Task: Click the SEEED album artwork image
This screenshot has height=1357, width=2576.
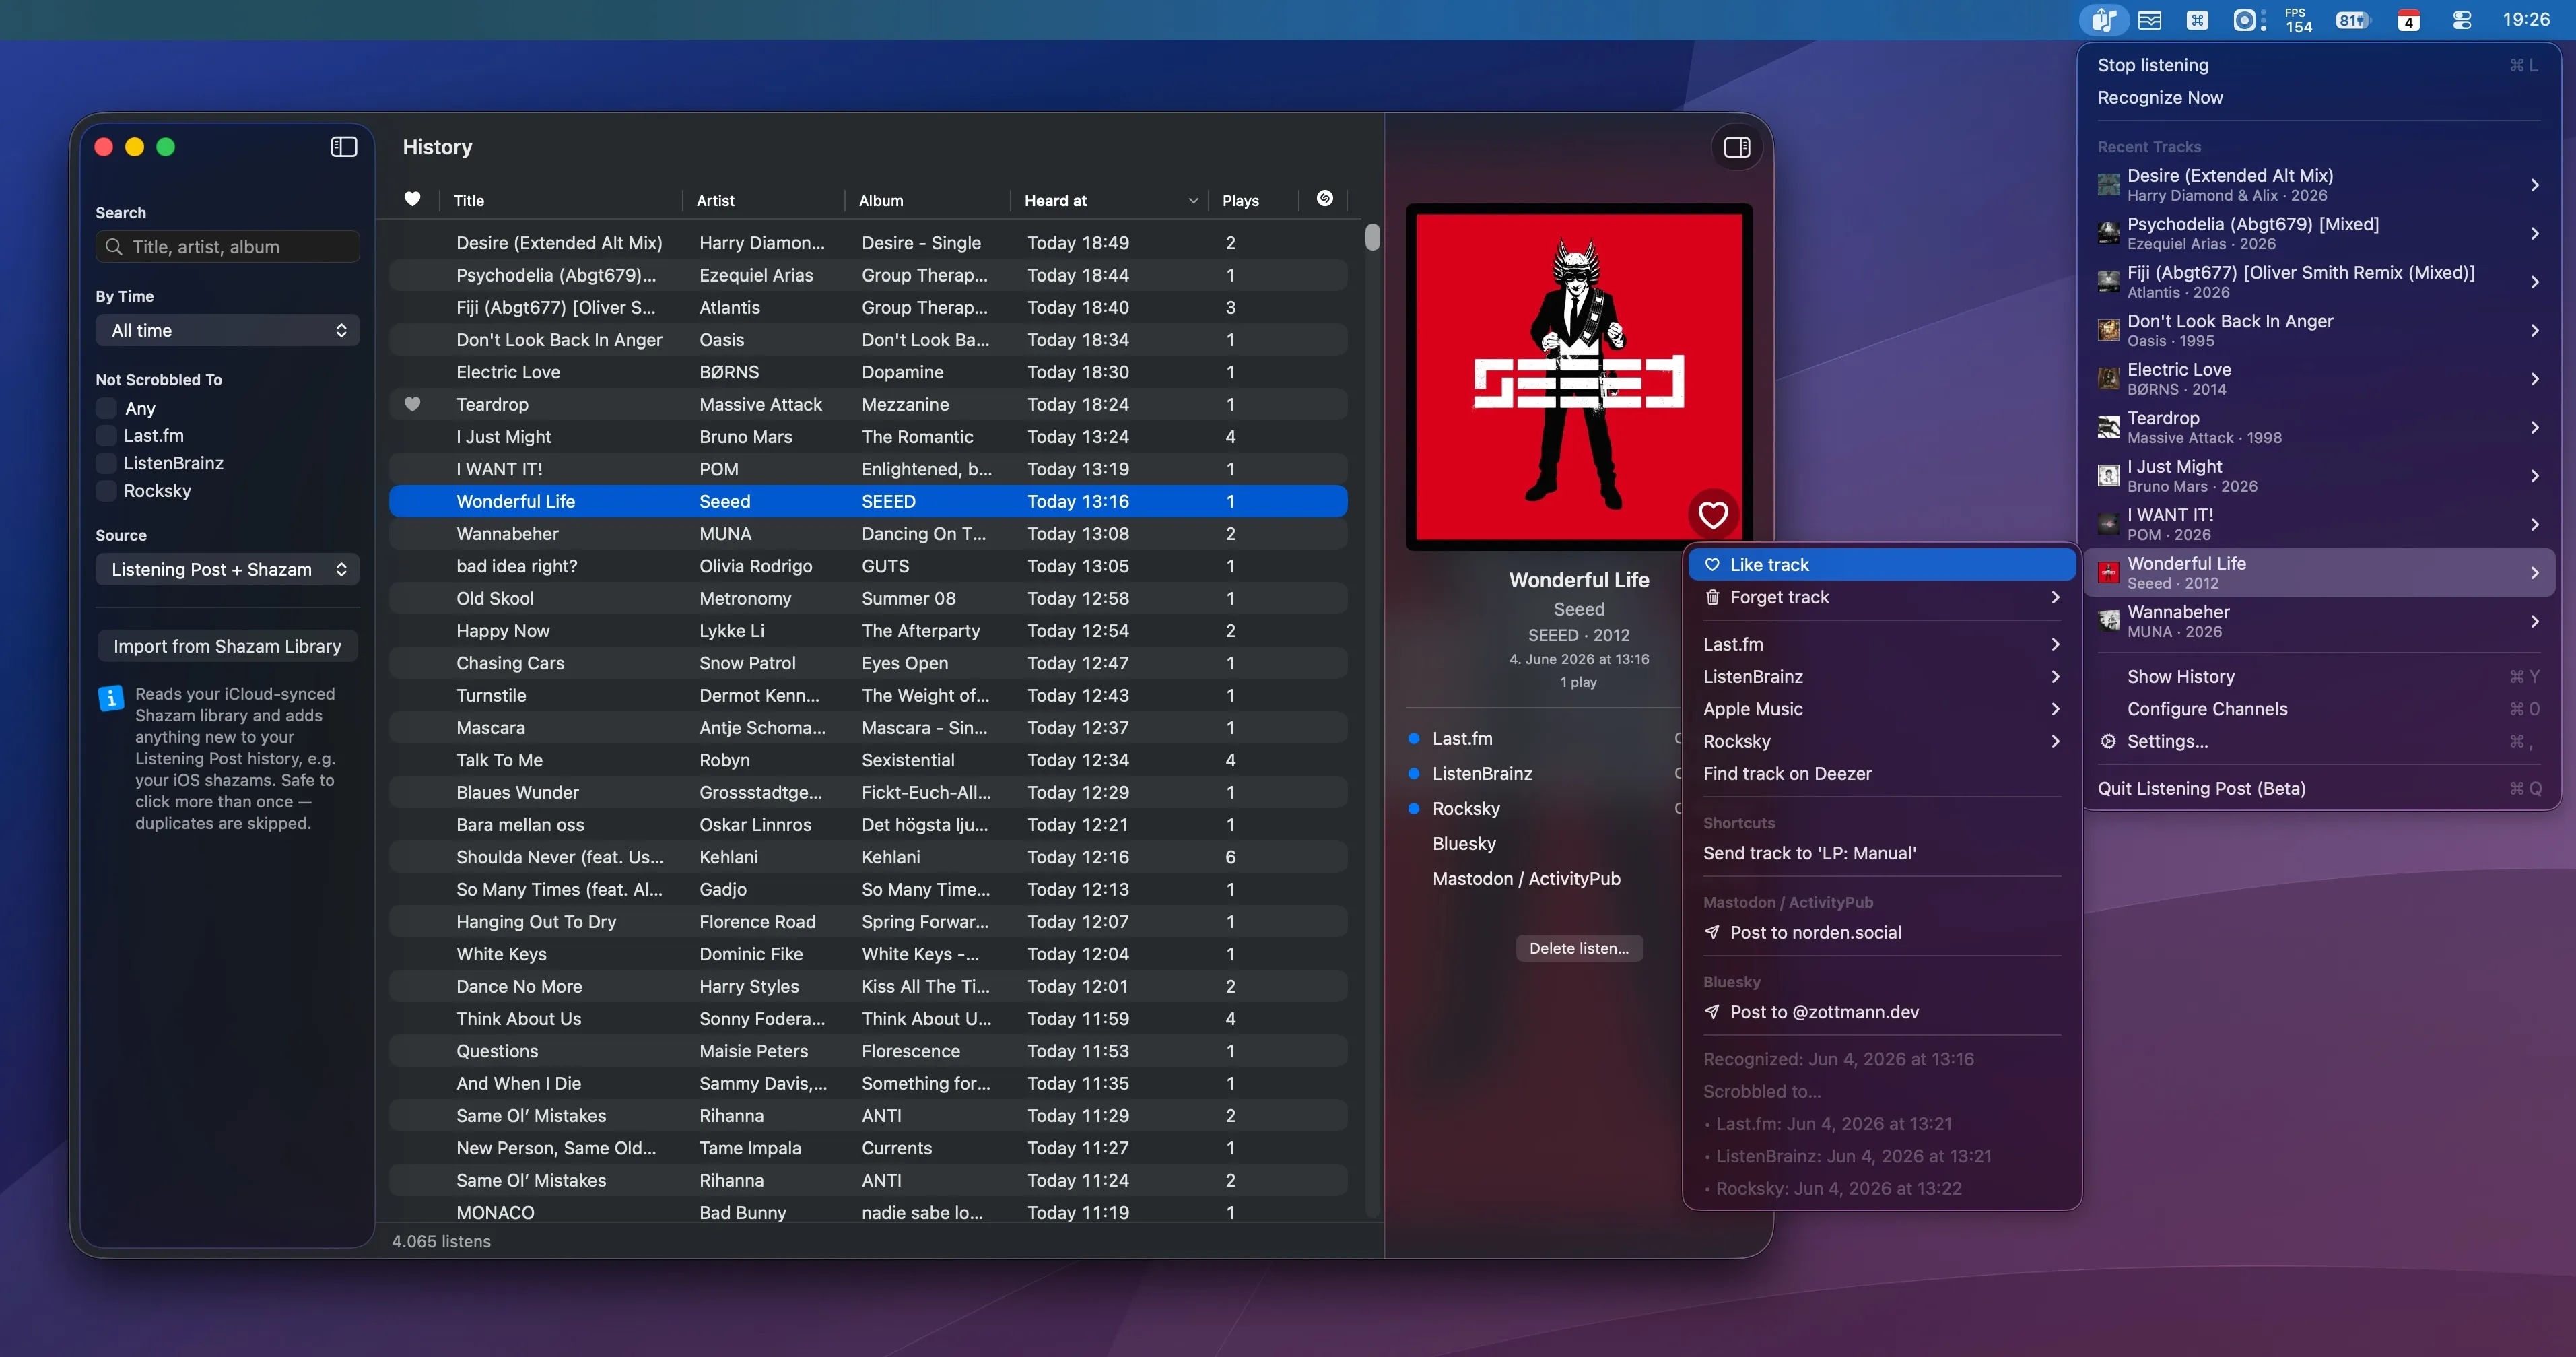Action: (x=1579, y=377)
